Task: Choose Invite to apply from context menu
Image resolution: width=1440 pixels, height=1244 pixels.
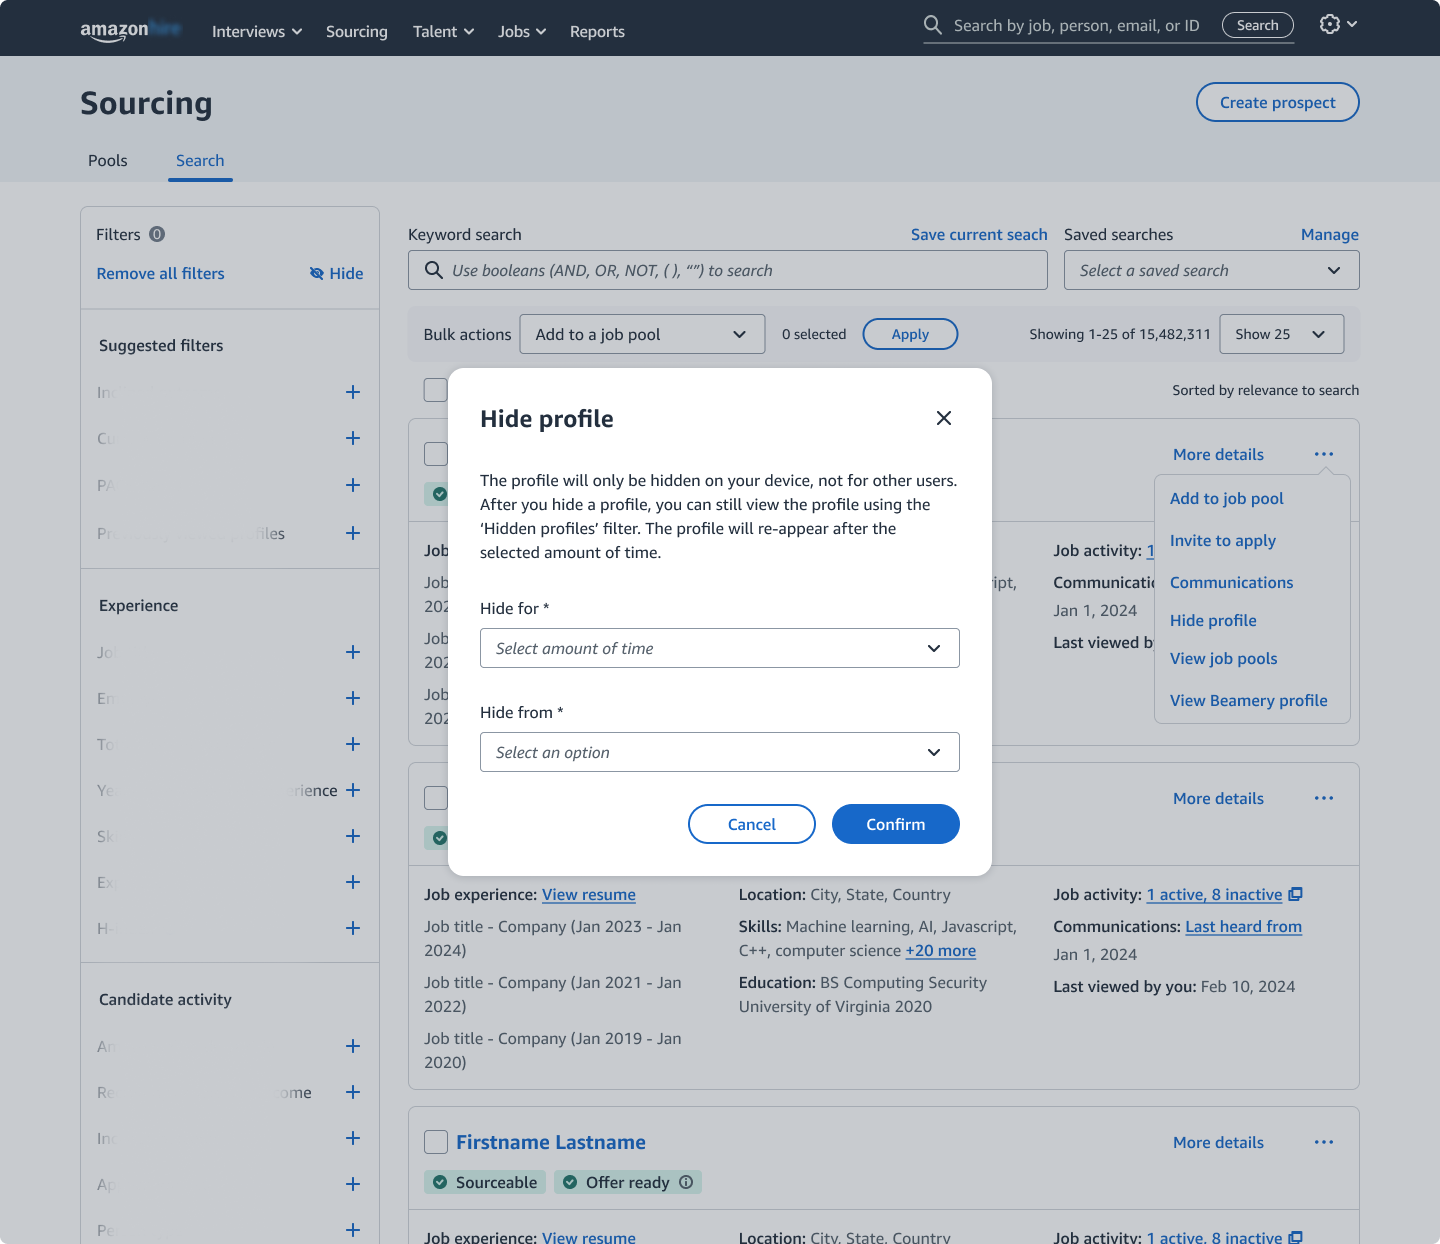Action: tap(1223, 540)
